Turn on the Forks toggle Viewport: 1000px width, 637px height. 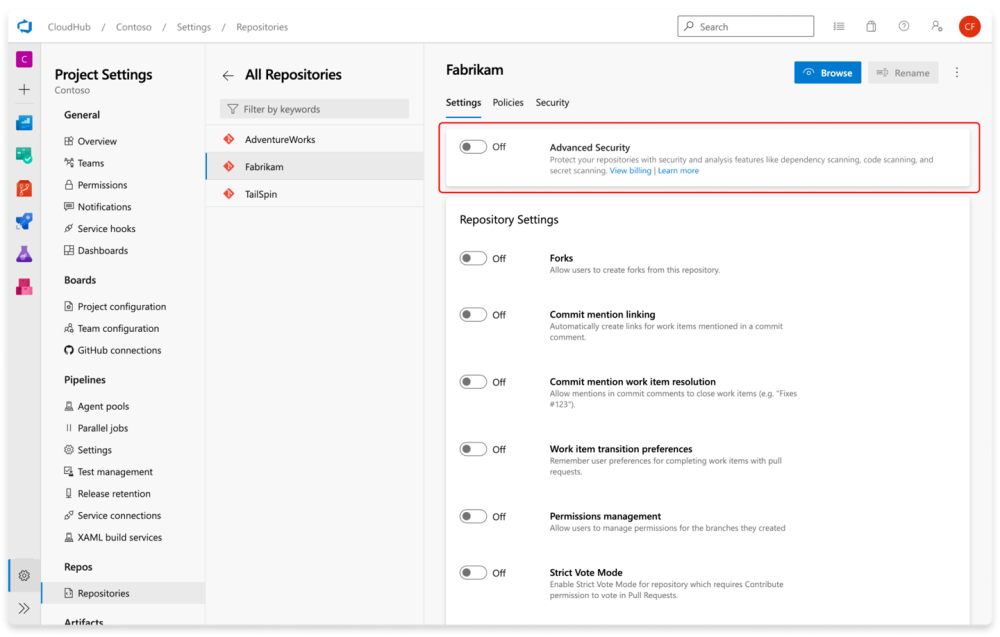click(x=473, y=258)
